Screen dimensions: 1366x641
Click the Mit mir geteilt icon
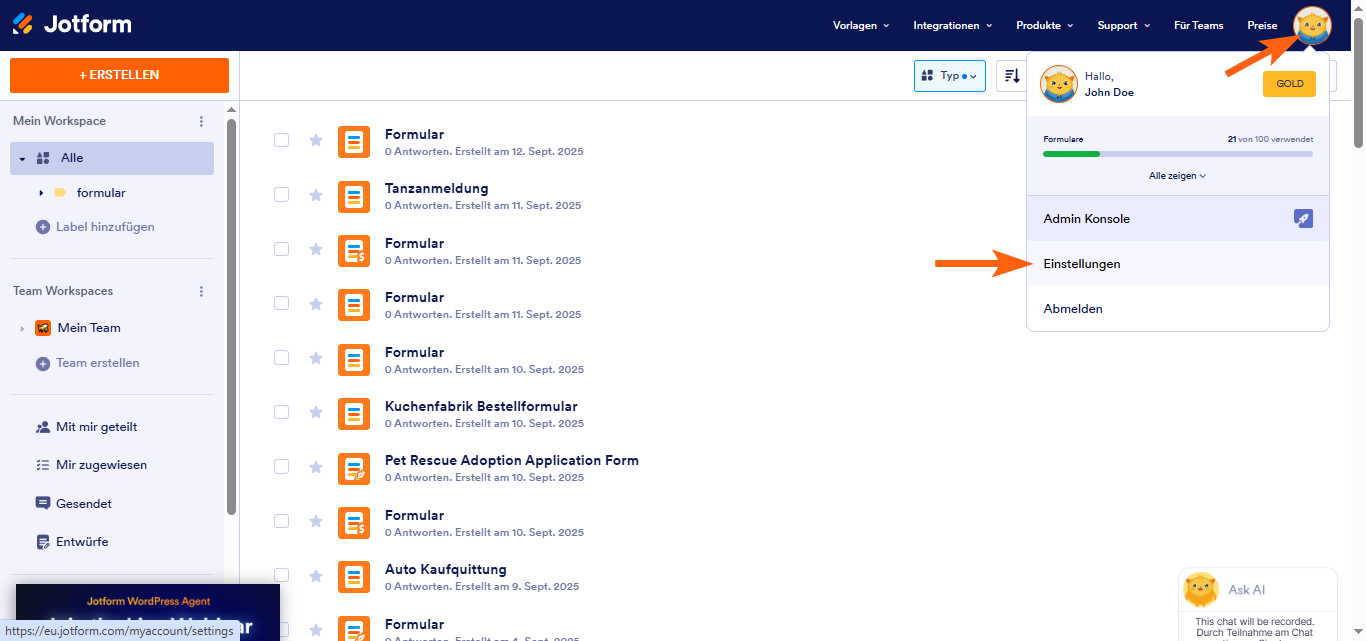43,426
